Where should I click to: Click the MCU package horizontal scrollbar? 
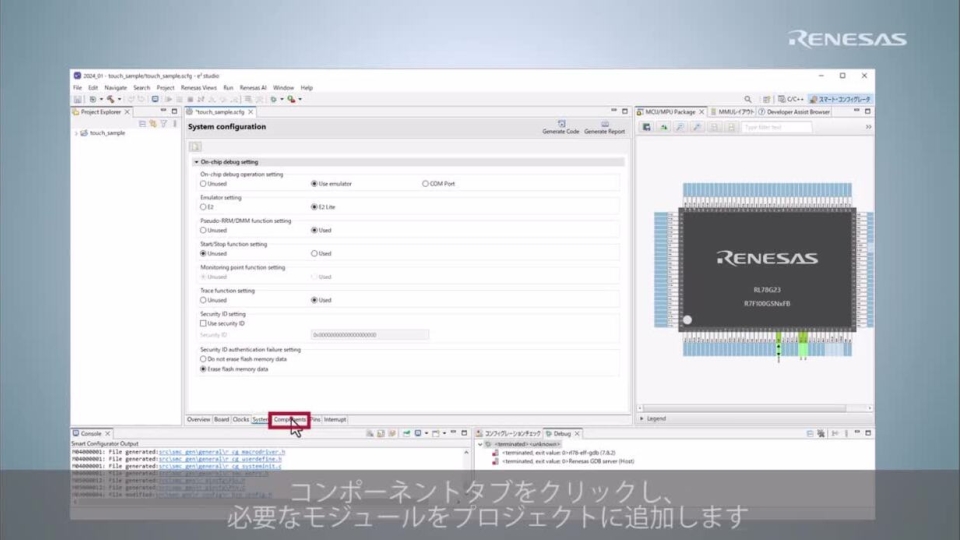[x=746, y=408]
